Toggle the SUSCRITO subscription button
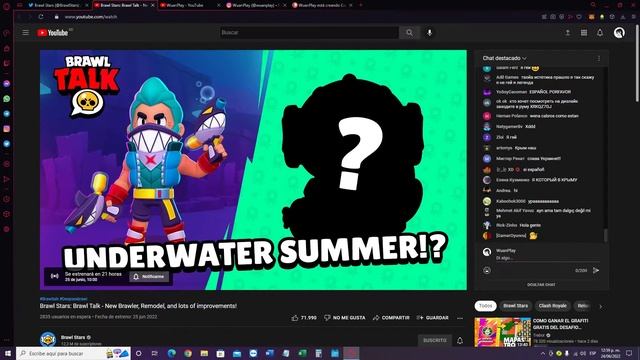The image size is (640, 360). click(434, 340)
